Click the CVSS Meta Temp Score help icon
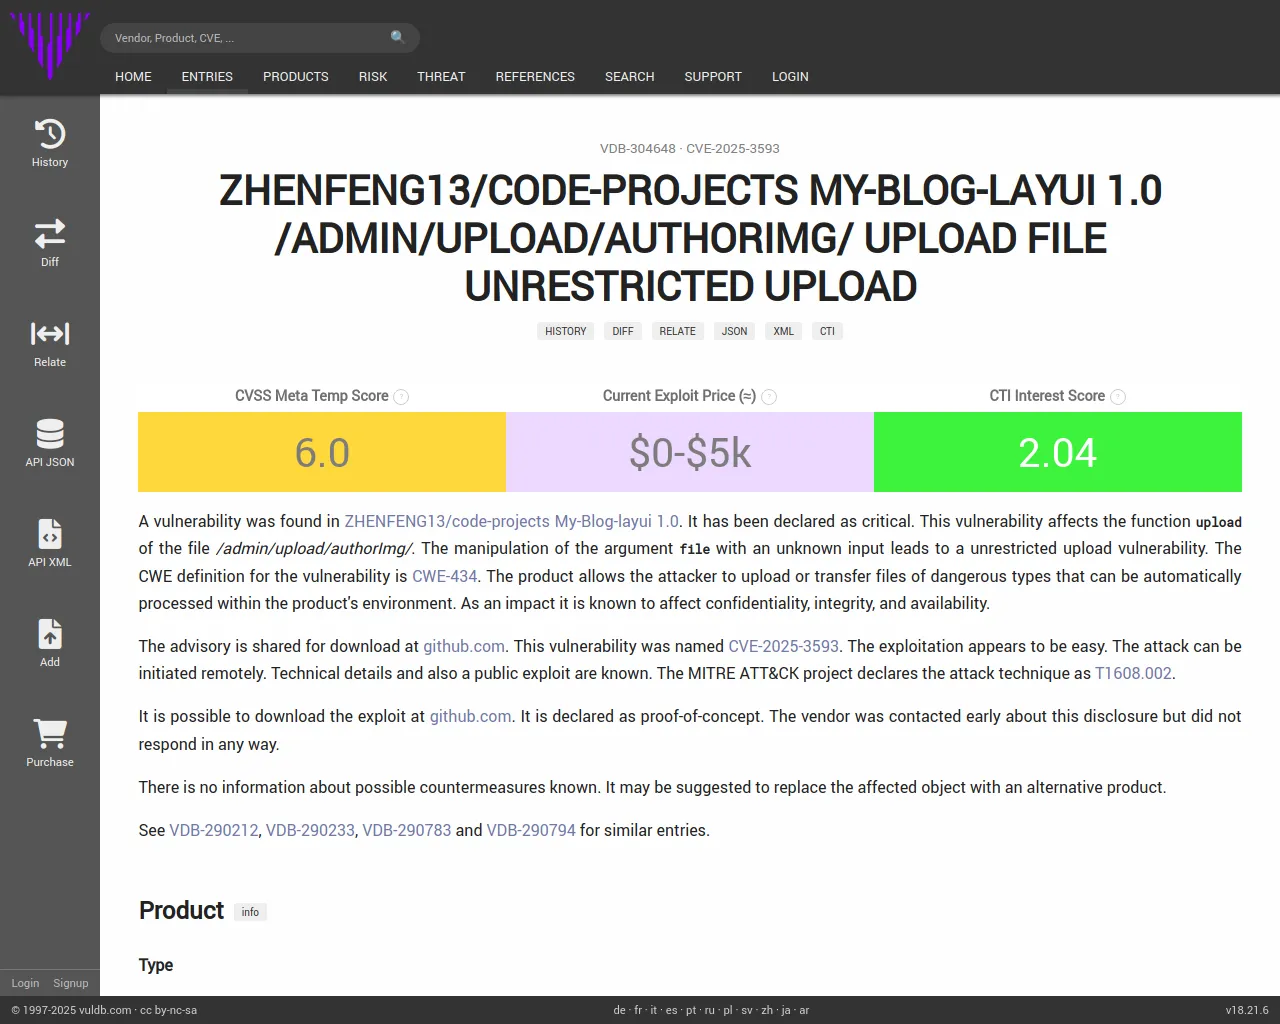The image size is (1280, 1024). [x=401, y=397]
